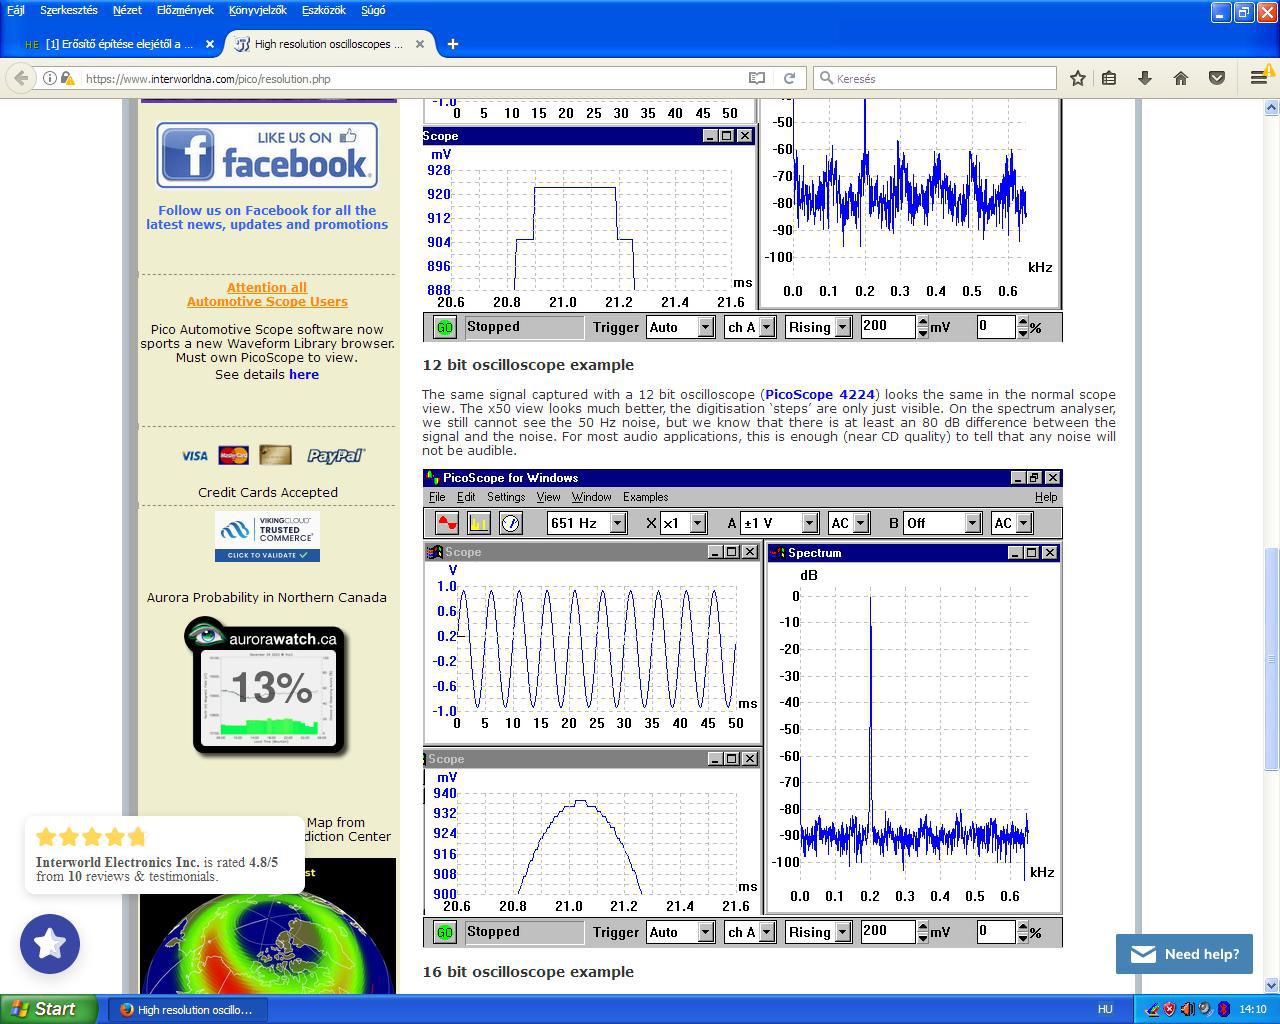The width and height of the screenshot is (1280, 1024).
Task: Go back using the browser back arrow
Action: [x=20, y=78]
